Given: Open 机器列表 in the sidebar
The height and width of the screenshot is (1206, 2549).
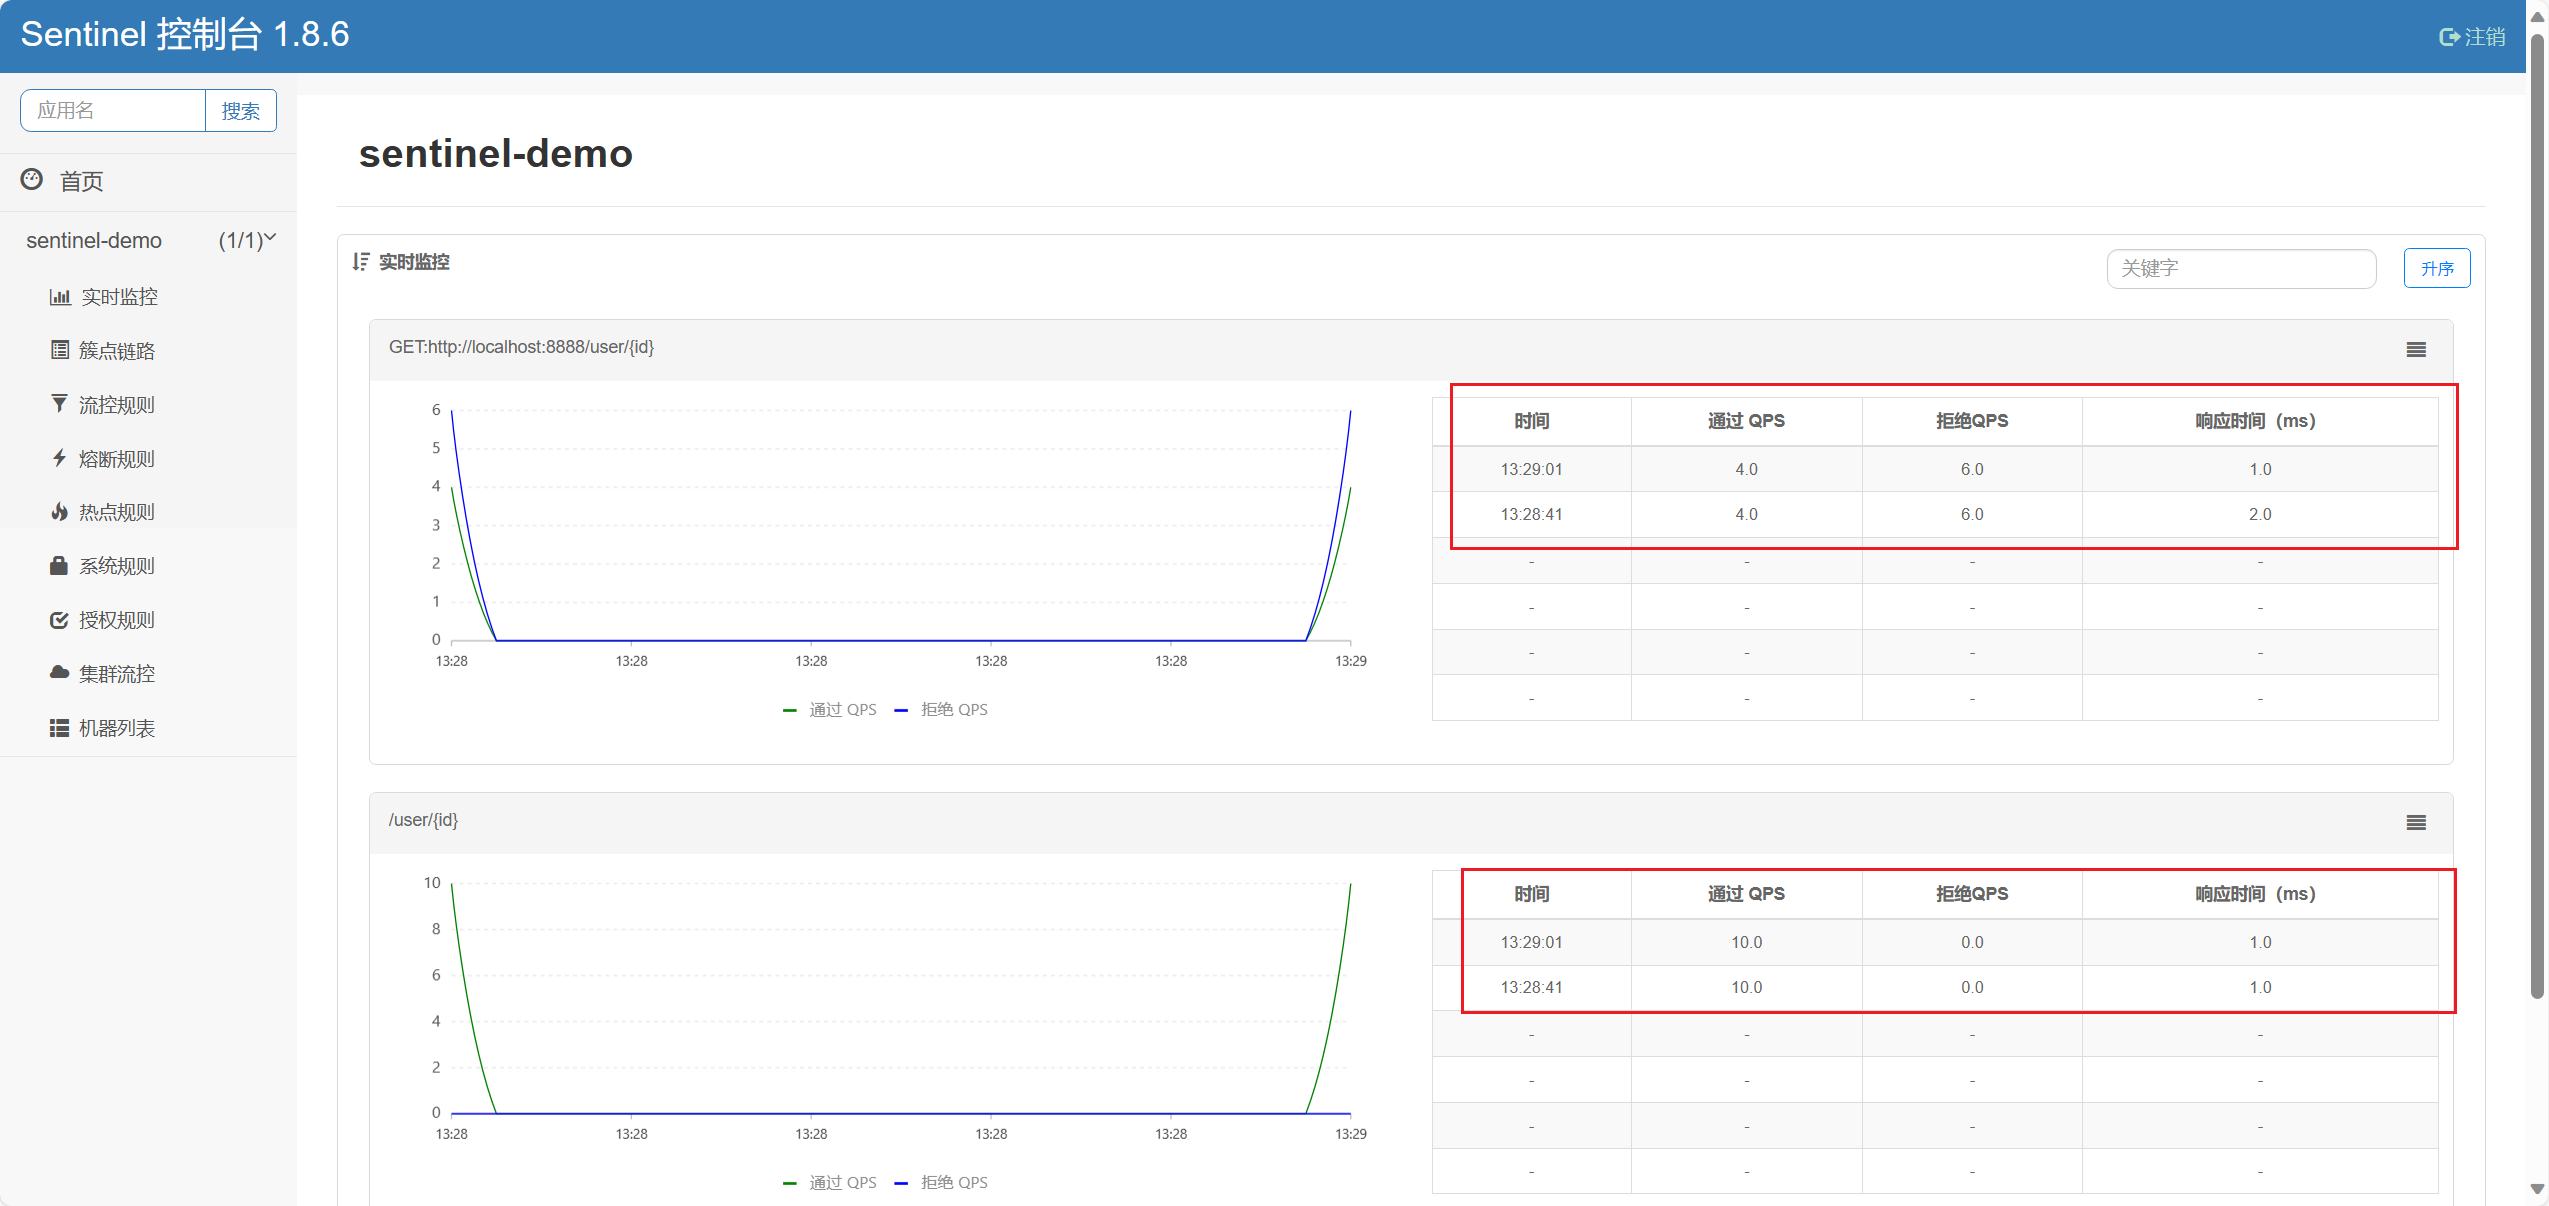Looking at the screenshot, I should [116, 728].
